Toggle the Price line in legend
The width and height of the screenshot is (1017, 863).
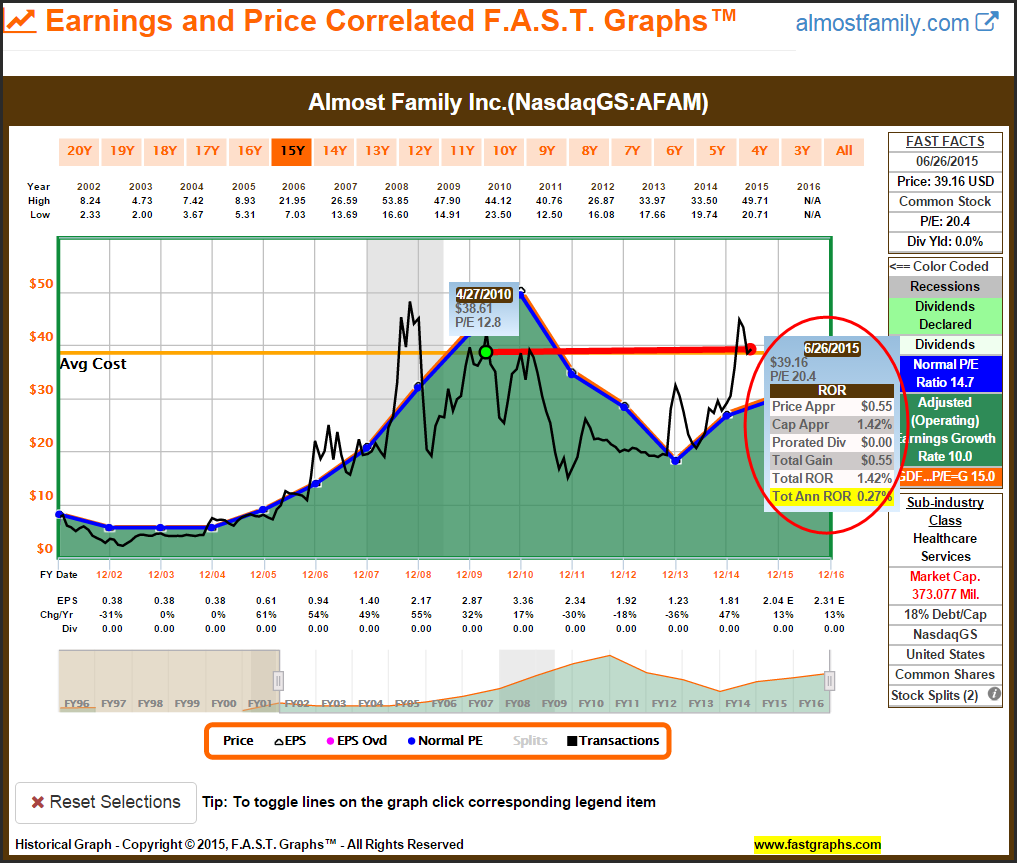(x=238, y=741)
